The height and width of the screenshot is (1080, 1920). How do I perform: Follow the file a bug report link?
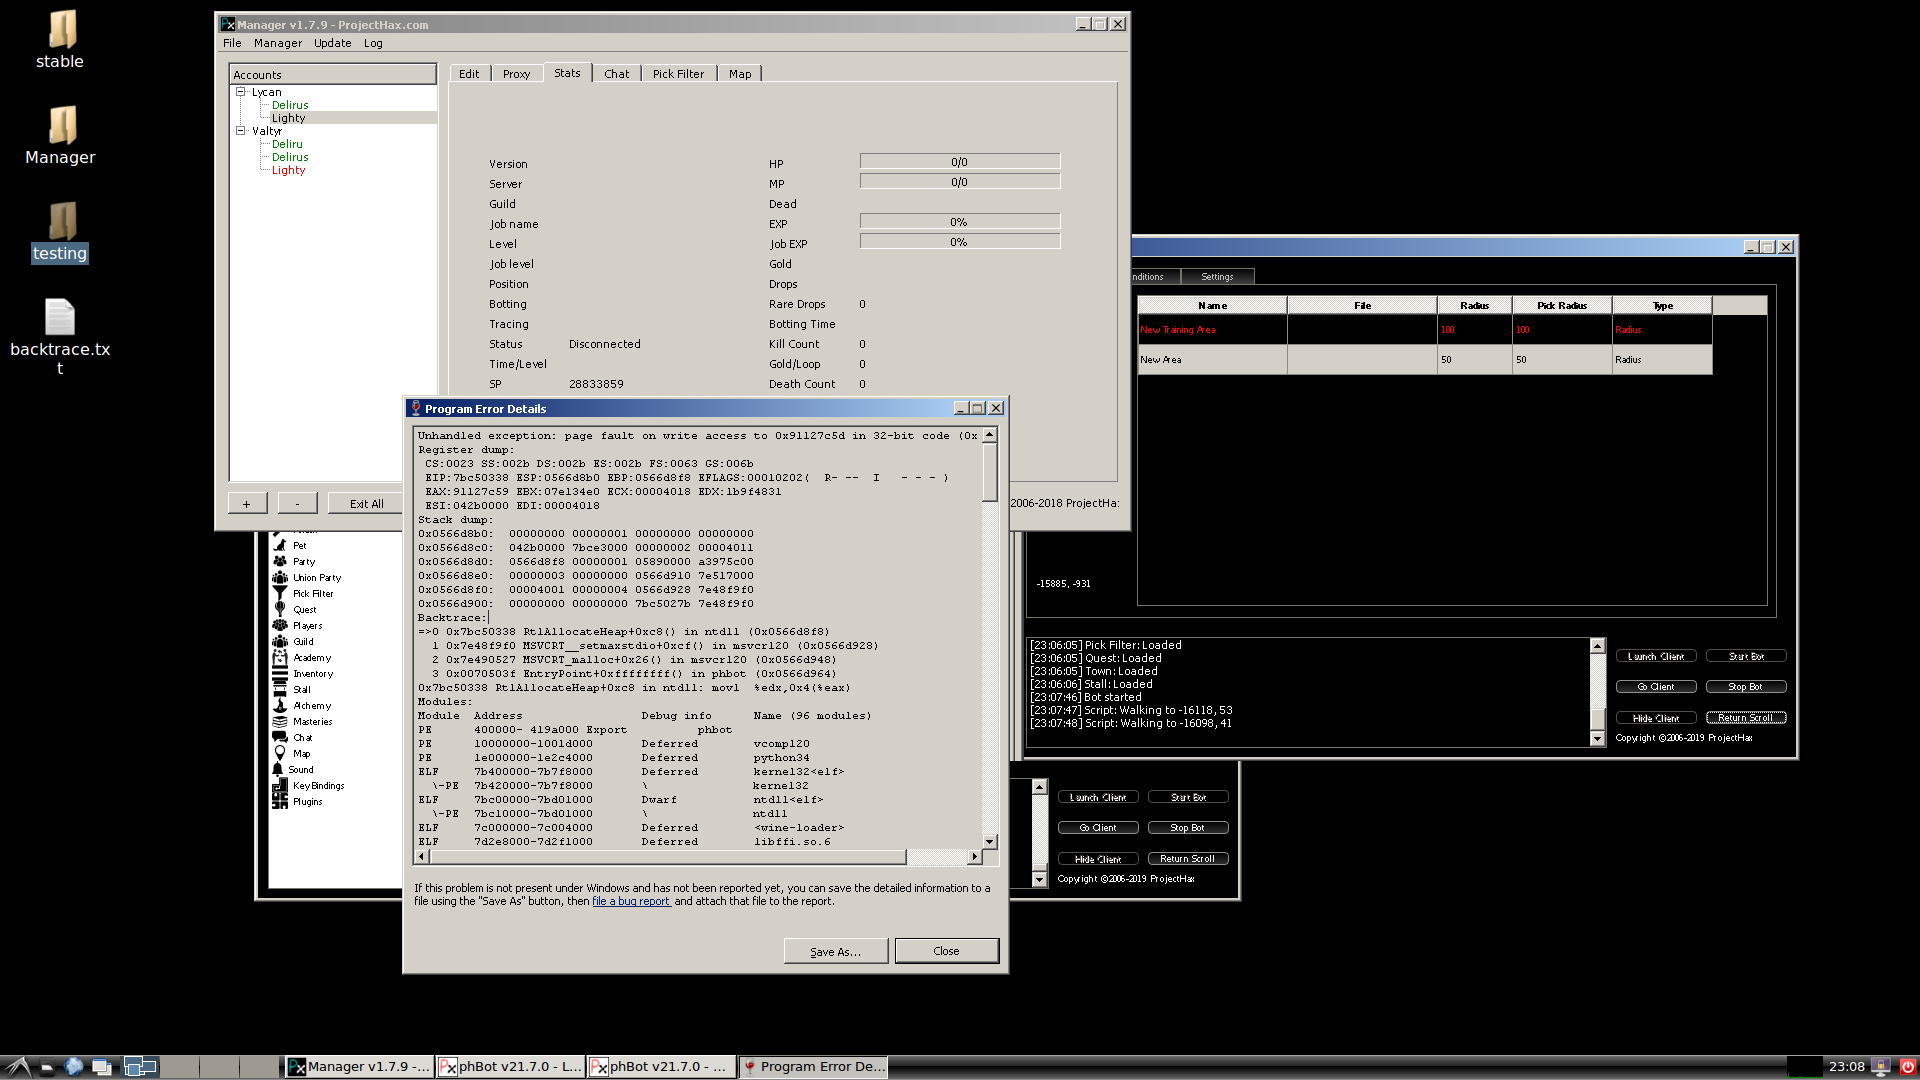(631, 901)
